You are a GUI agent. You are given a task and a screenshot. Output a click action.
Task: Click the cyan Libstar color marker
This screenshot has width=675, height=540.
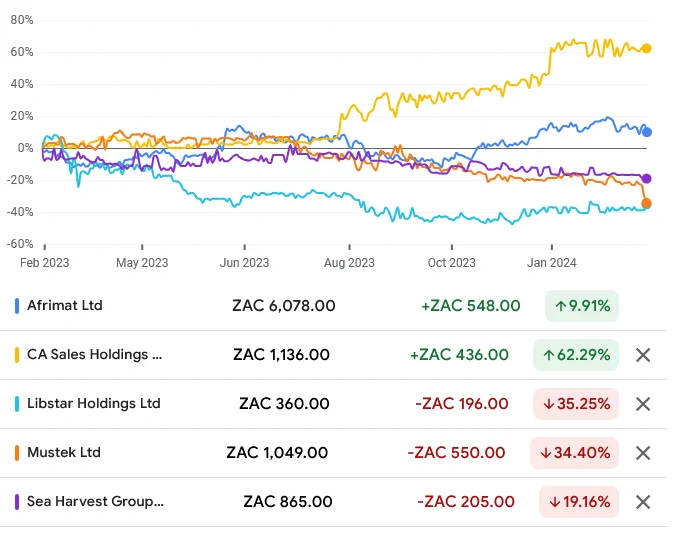pyautogui.click(x=17, y=404)
